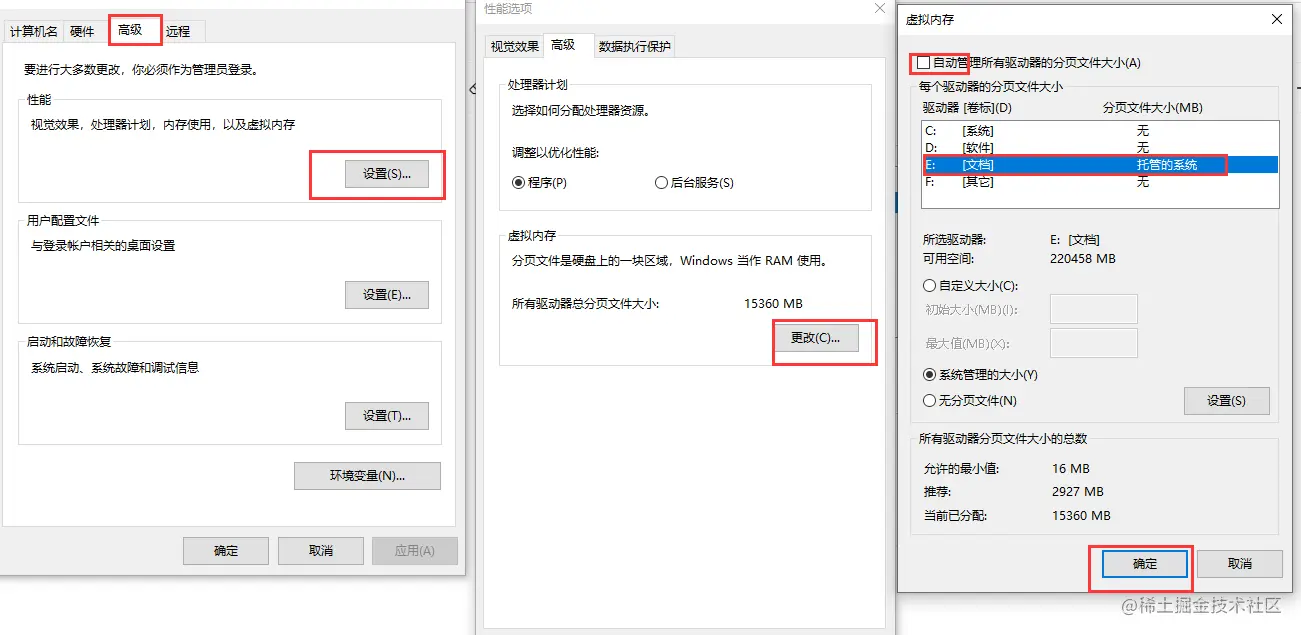Select drive C: [系统] row

1100,131
